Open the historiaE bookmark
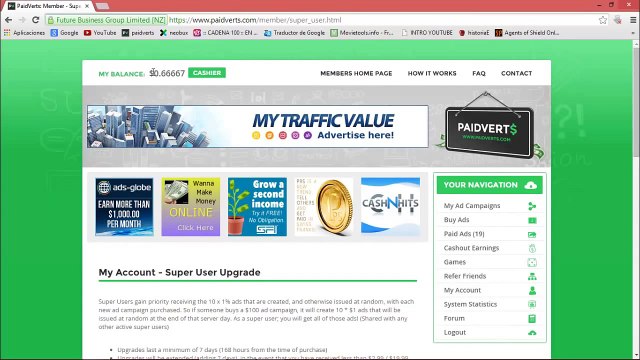This screenshot has width=640, height=360. [x=474, y=33]
